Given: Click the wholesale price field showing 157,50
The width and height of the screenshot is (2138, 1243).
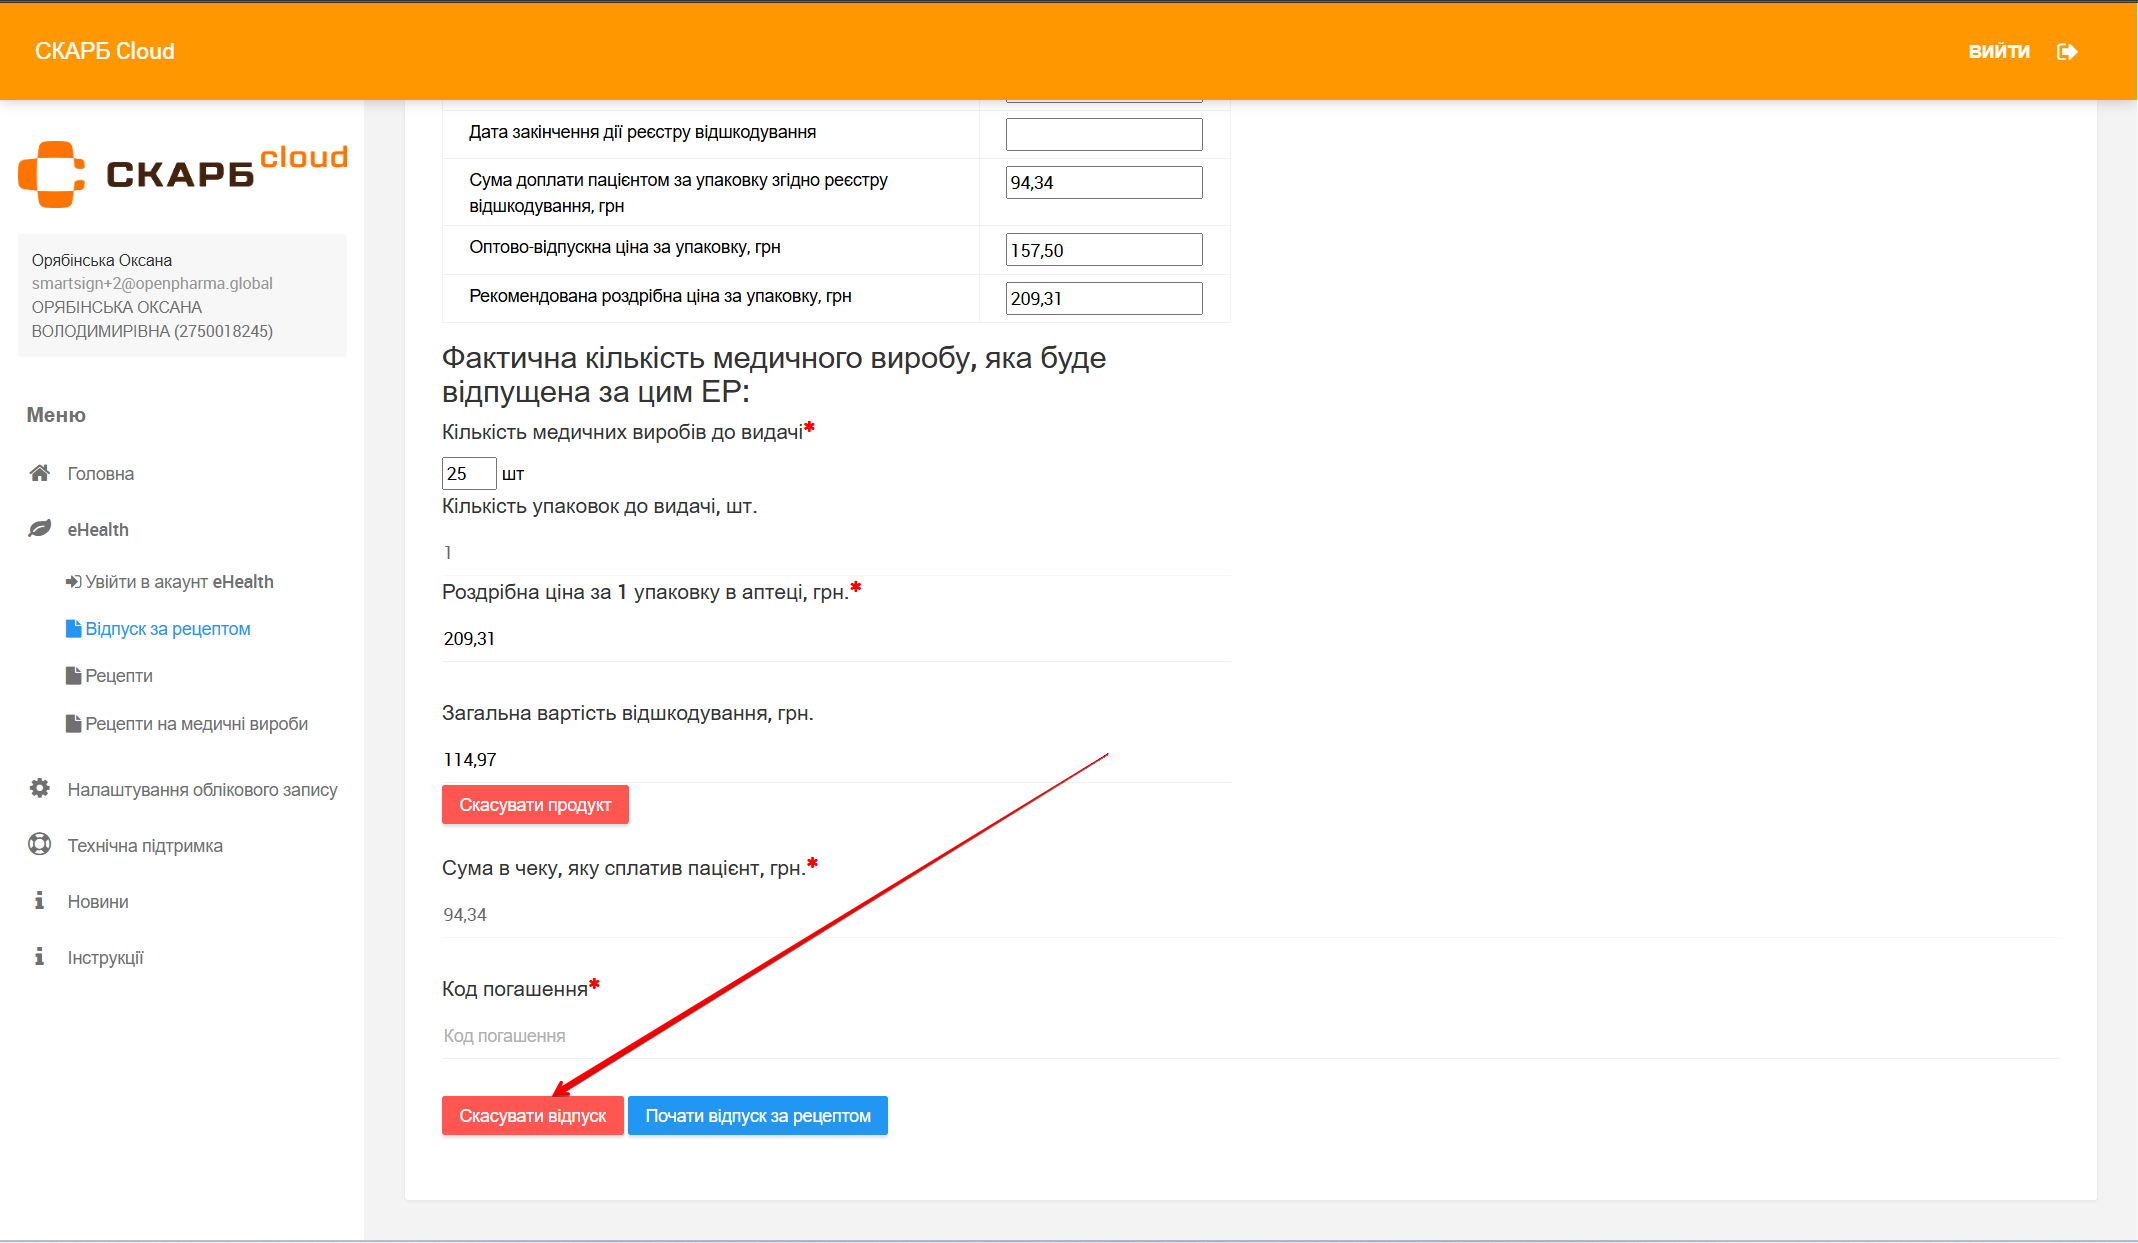Looking at the screenshot, I should 1103,250.
